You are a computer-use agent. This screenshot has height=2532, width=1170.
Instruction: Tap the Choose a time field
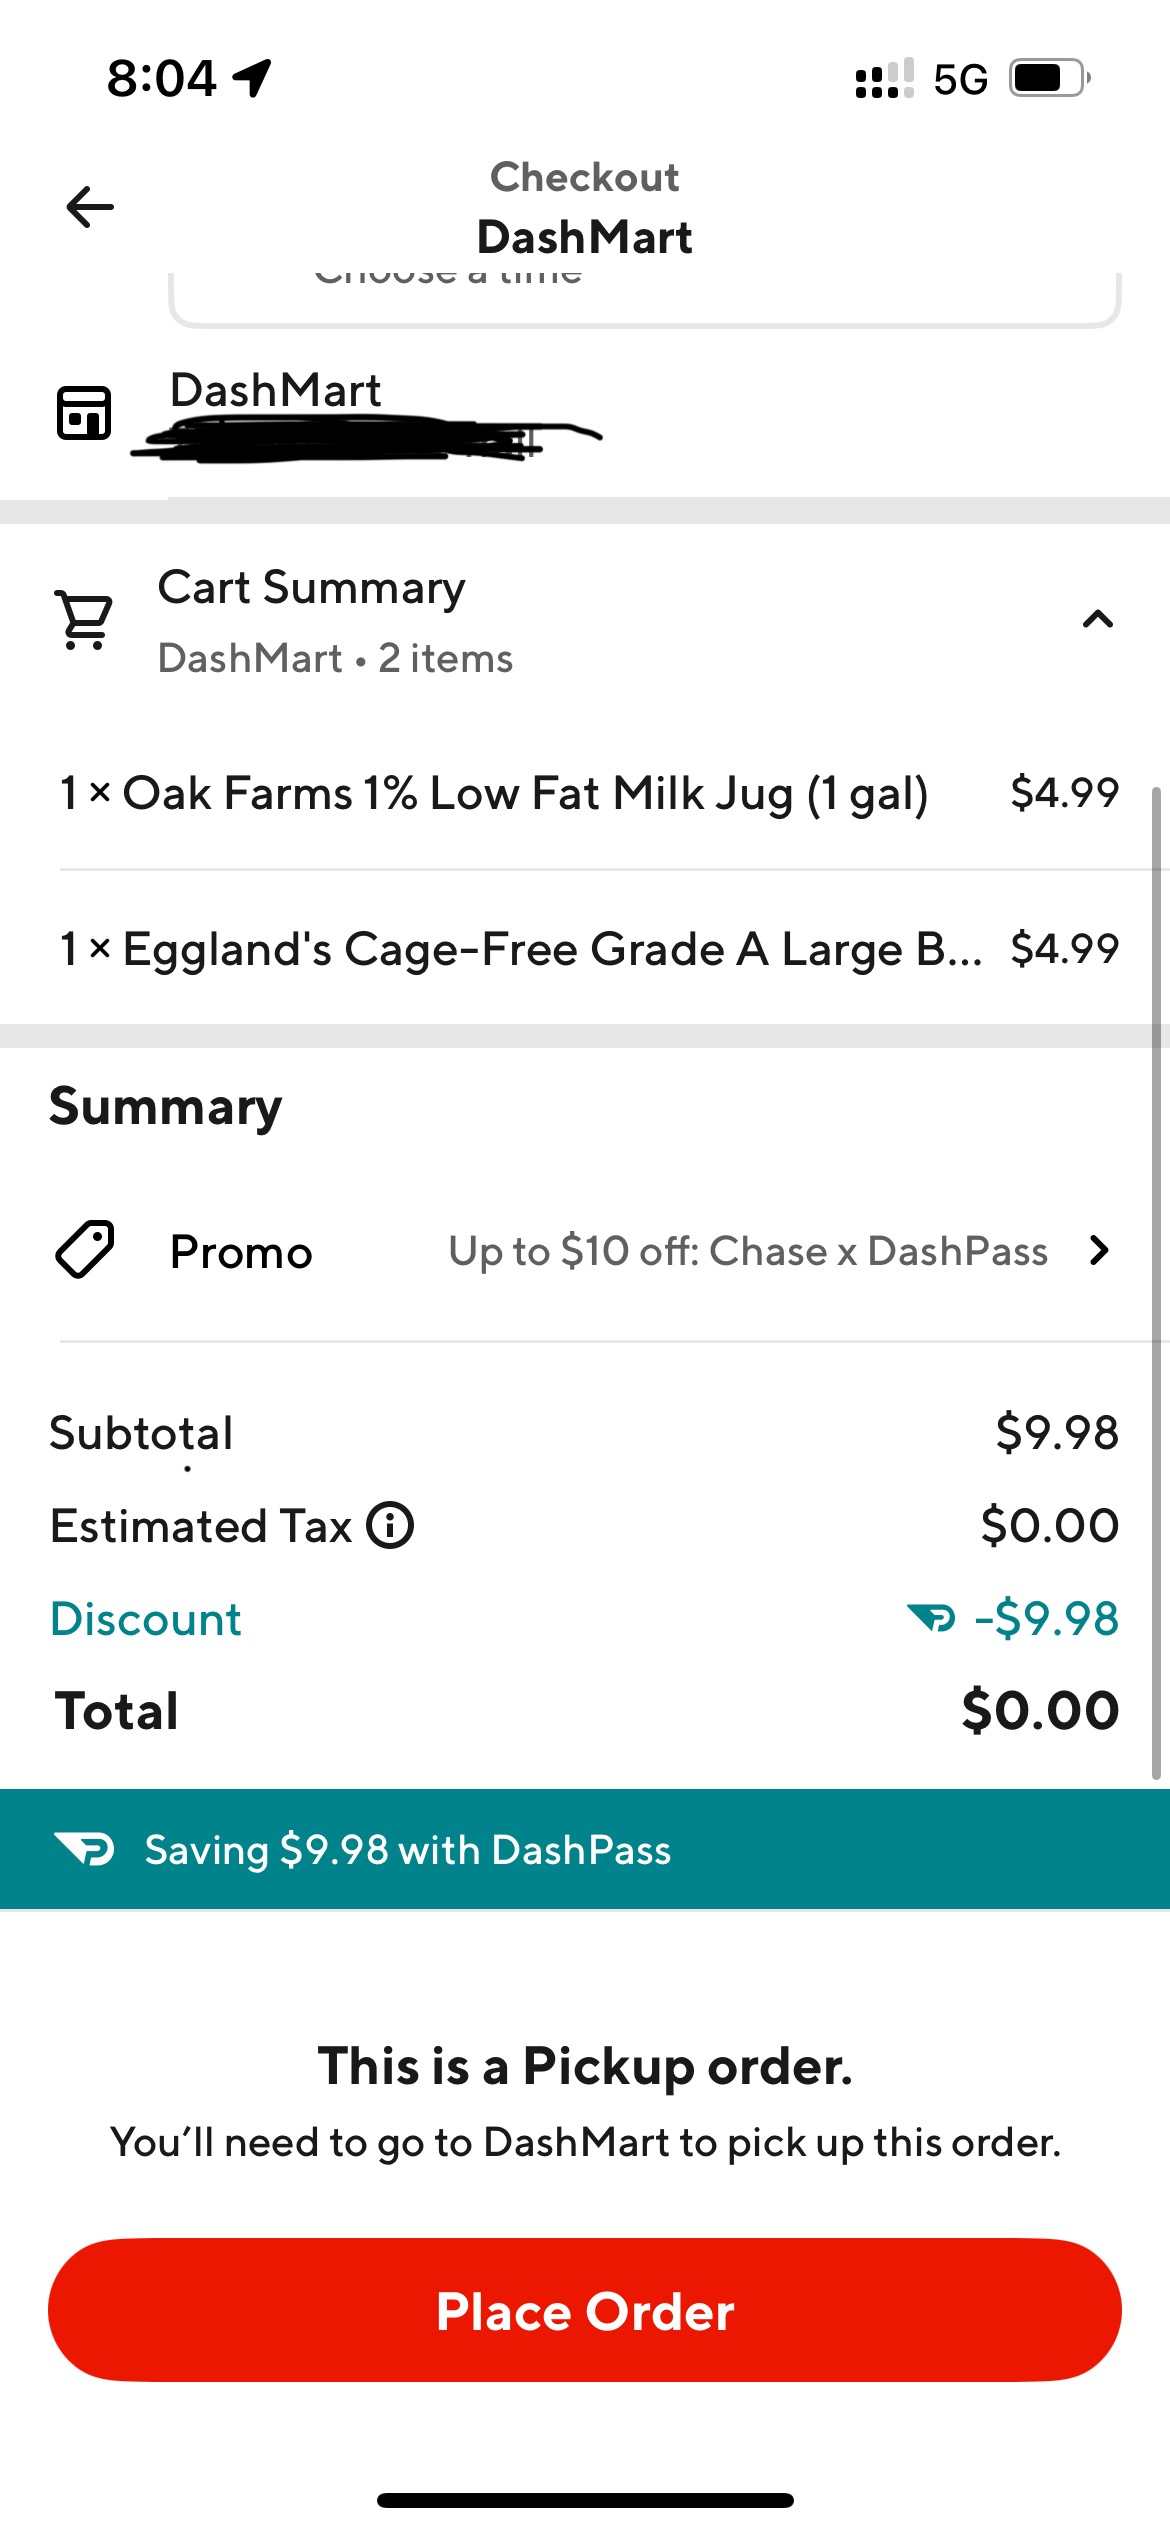[645, 295]
